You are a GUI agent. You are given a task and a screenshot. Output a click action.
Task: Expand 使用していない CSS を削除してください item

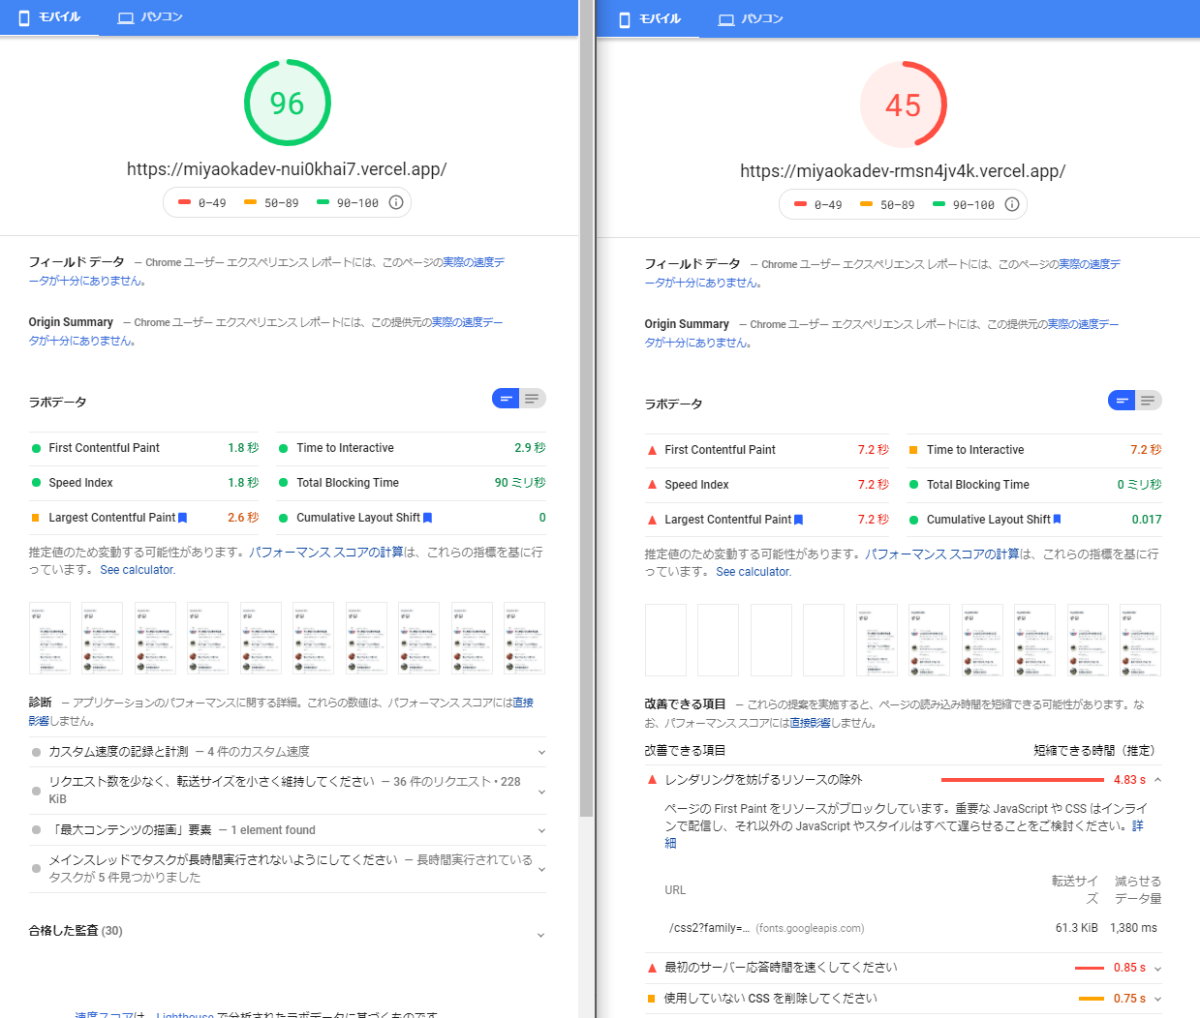coord(904,998)
